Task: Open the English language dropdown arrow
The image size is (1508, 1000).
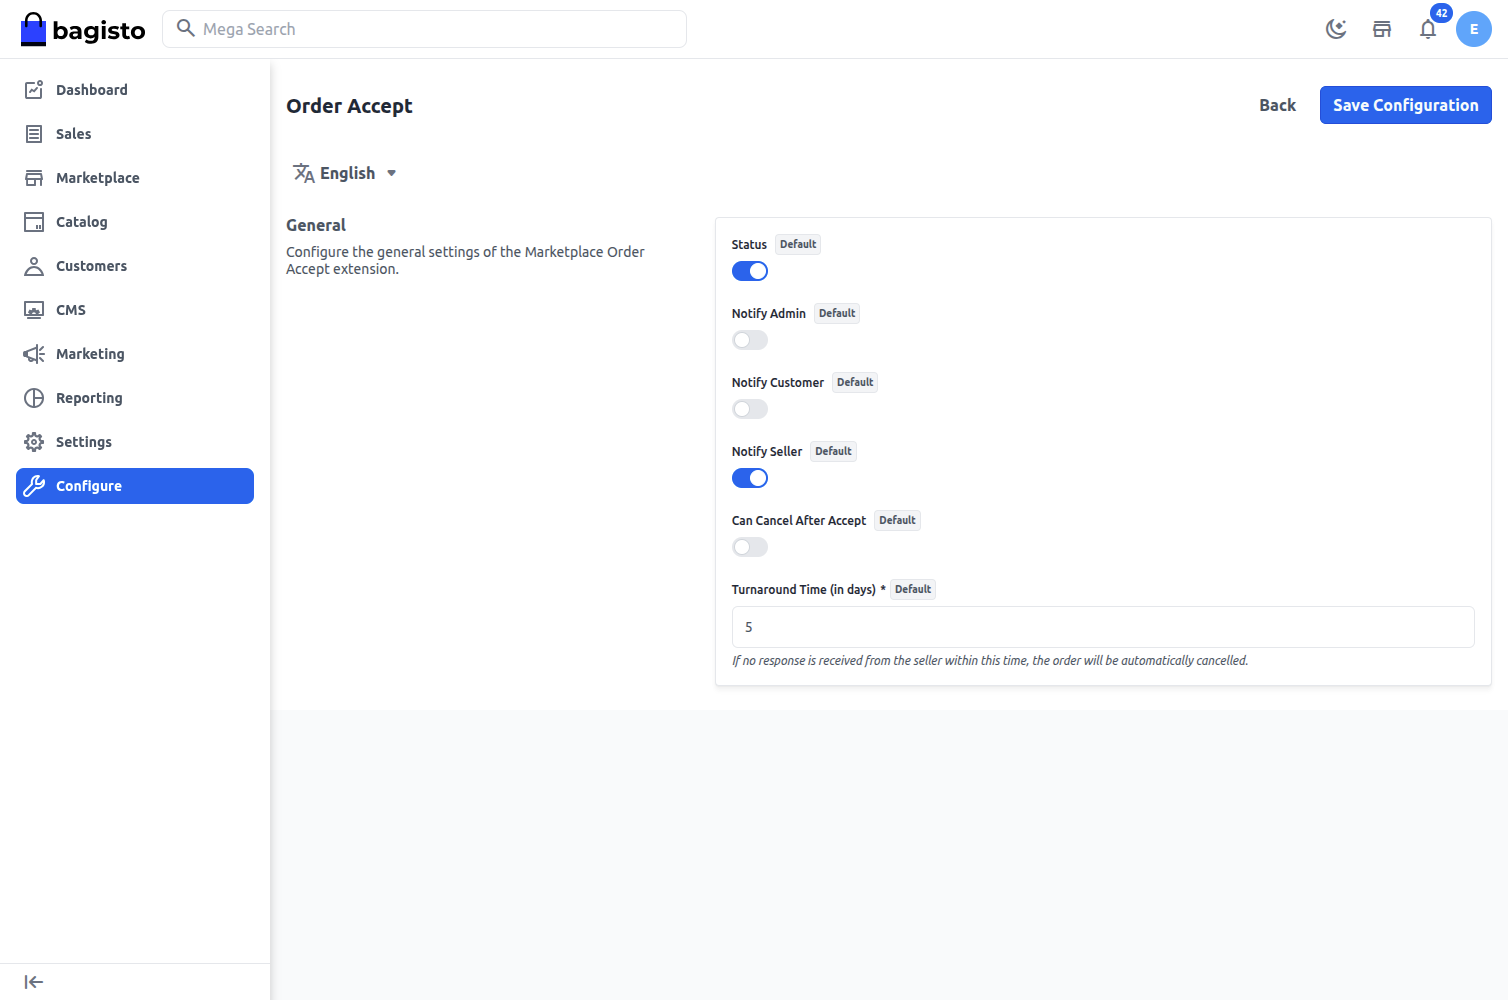Action: tap(392, 173)
